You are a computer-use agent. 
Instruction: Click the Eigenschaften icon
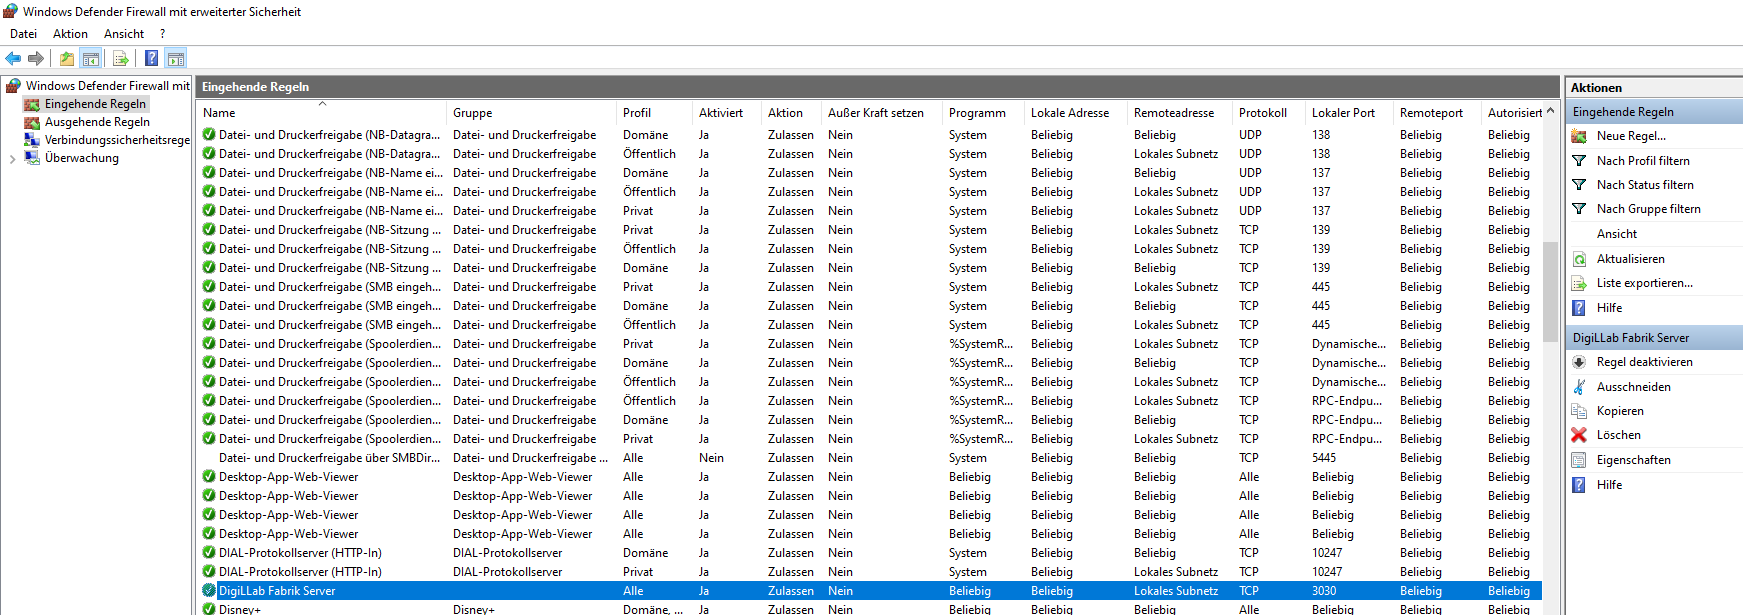(x=1579, y=460)
